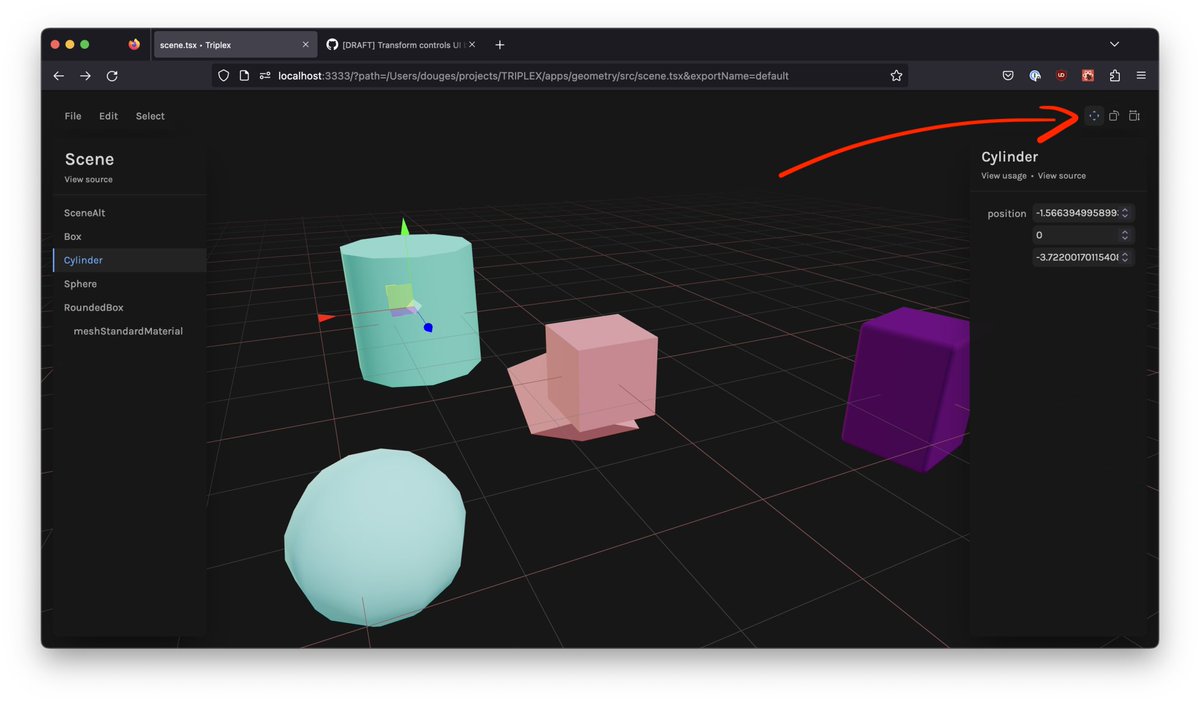Click the Scene heading in the left panel
This screenshot has height=703, width=1200.
89,160
